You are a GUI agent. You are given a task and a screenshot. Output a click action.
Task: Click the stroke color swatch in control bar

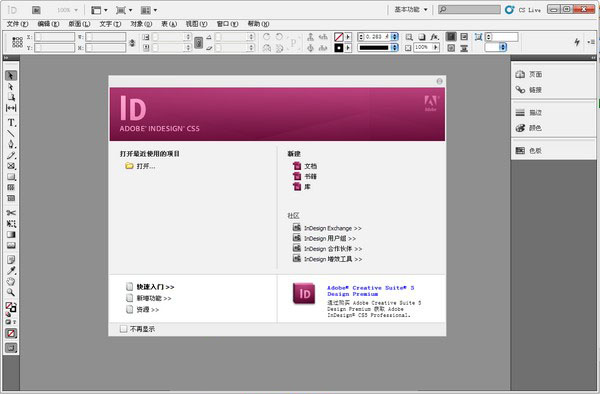point(339,48)
